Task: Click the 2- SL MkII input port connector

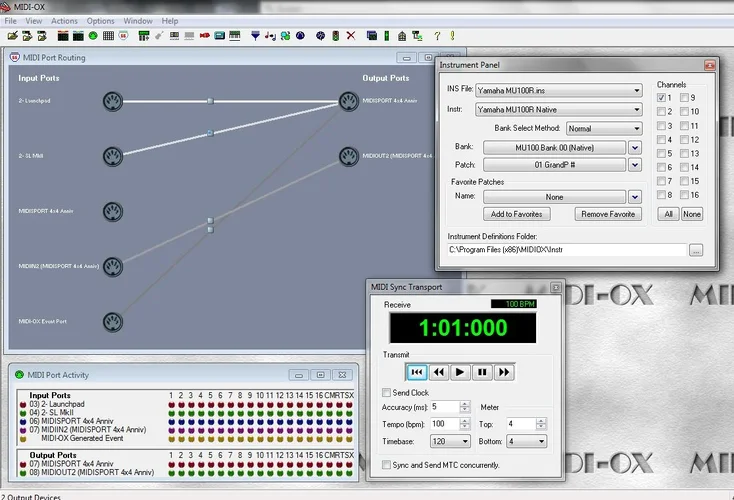Action: point(113,156)
